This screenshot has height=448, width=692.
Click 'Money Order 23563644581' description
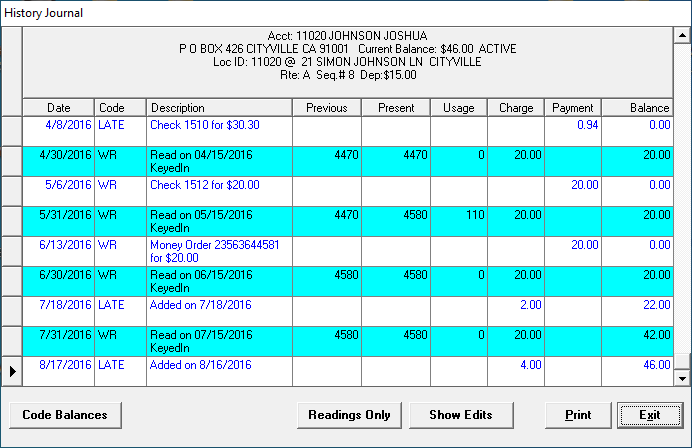click(214, 245)
